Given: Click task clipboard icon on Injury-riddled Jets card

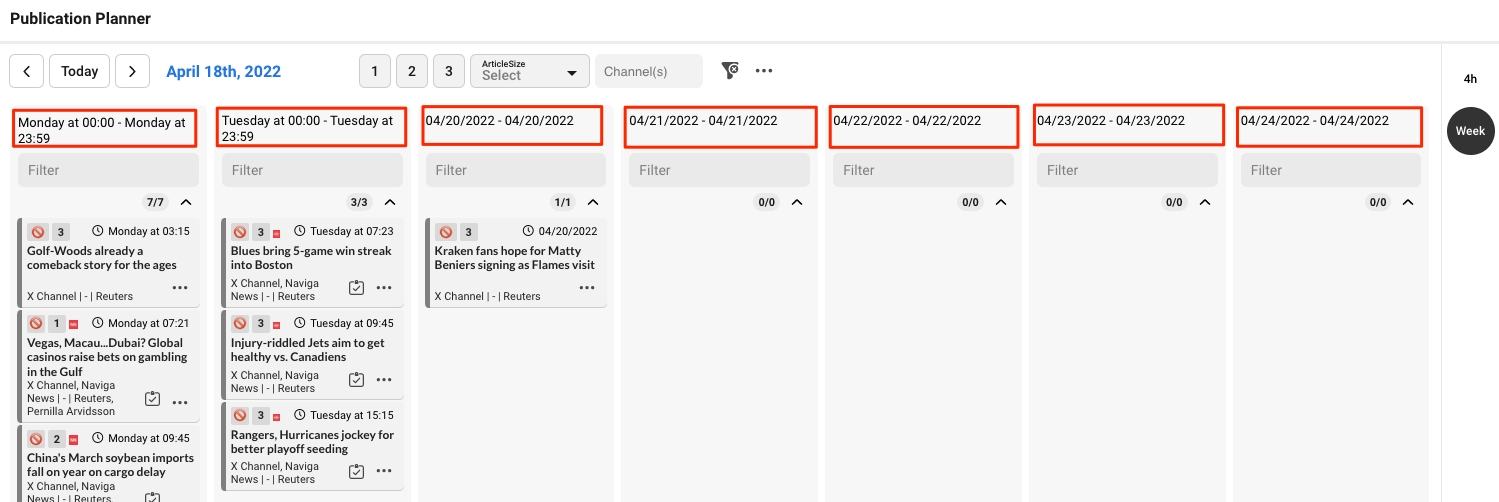Looking at the screenshot, I should click(x=356, y=380).
